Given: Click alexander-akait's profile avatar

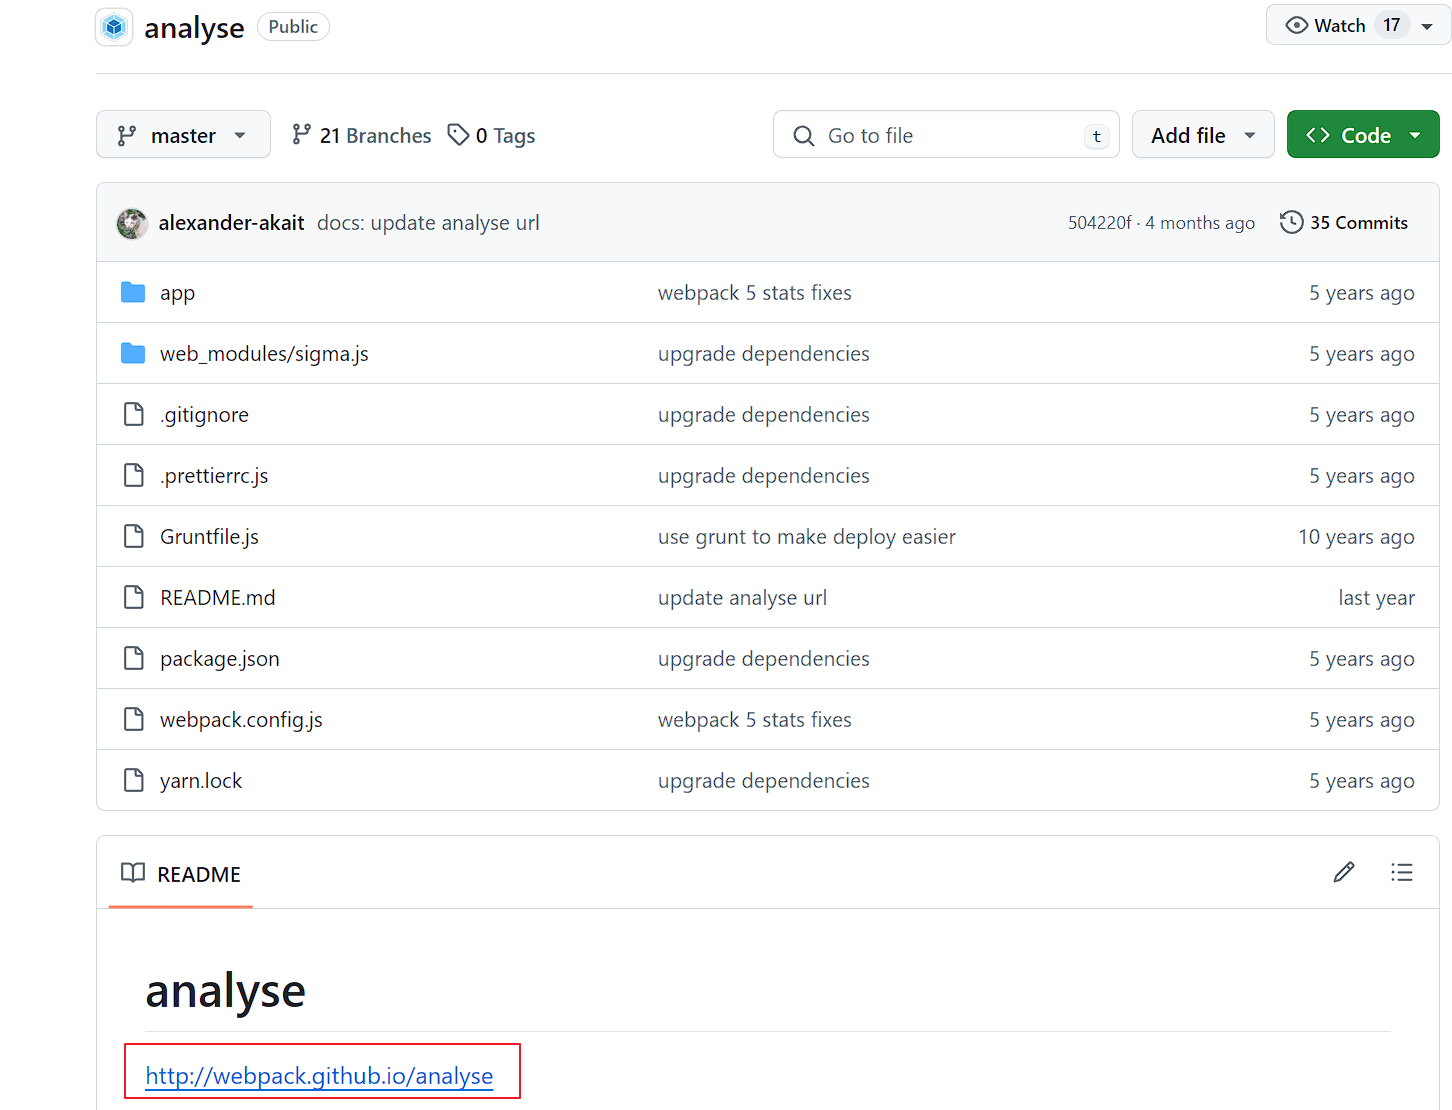Looking at the screenshot, I should coord(132,223).
